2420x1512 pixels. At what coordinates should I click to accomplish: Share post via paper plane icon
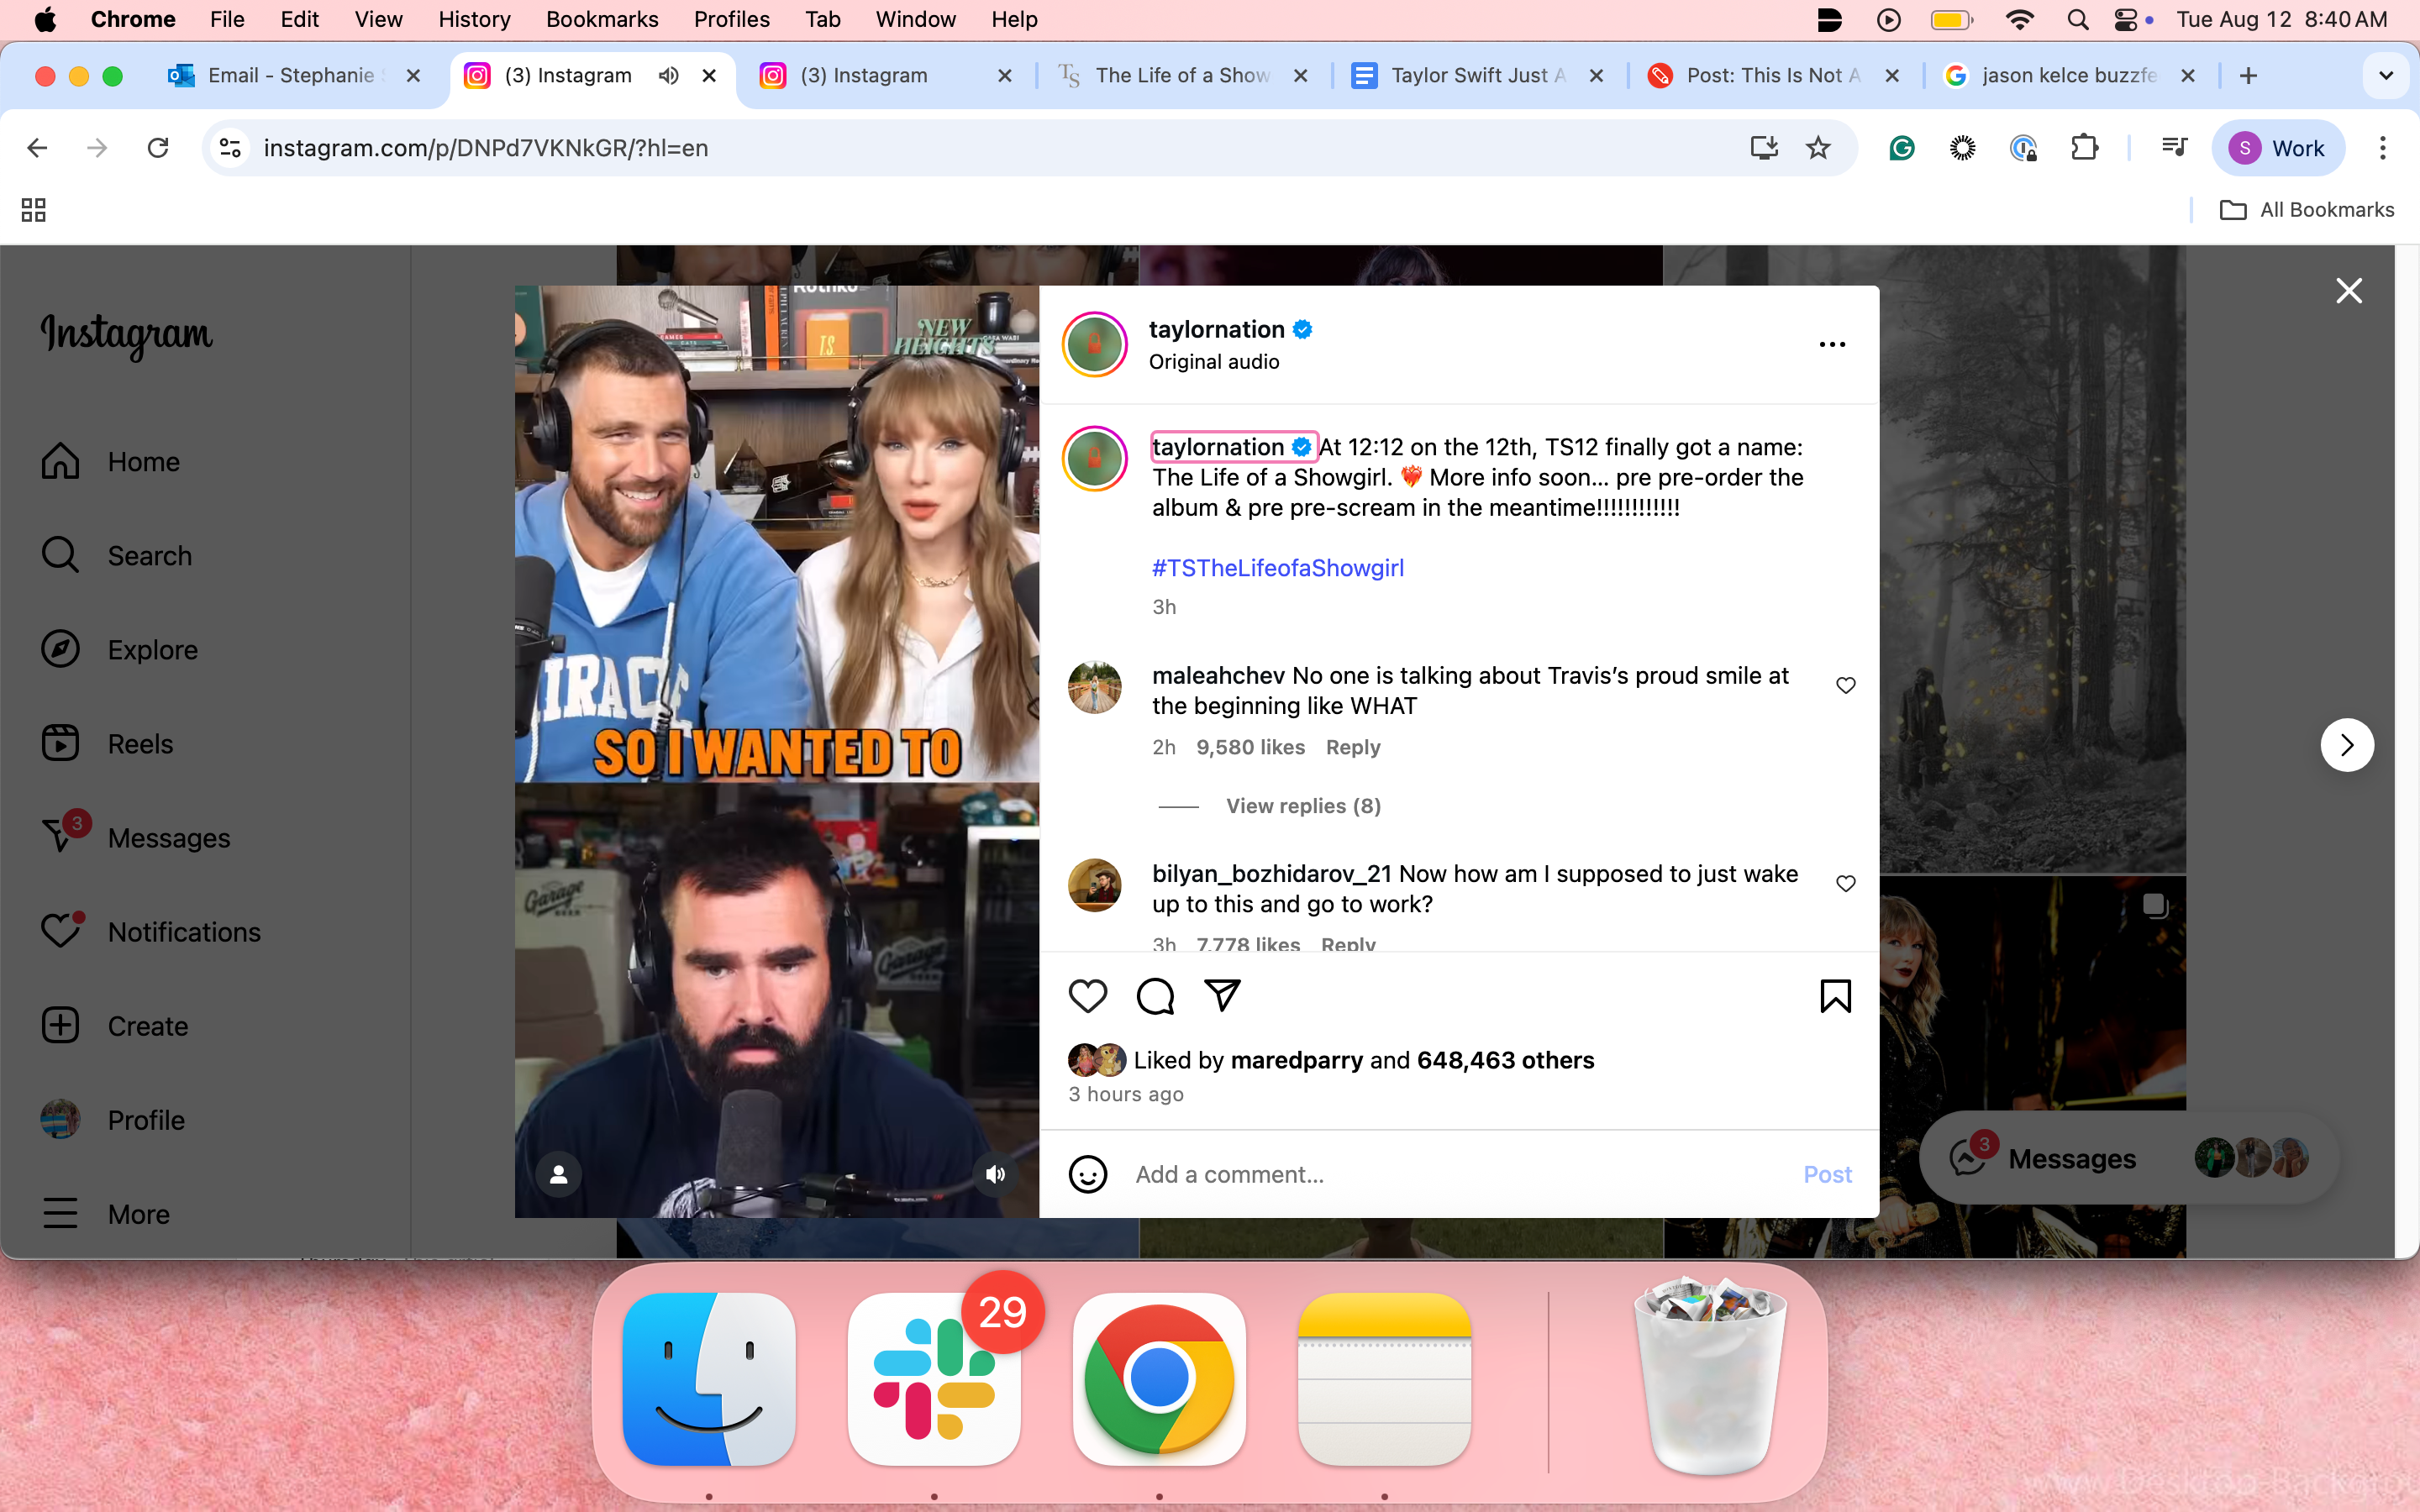click(1222, 996)
